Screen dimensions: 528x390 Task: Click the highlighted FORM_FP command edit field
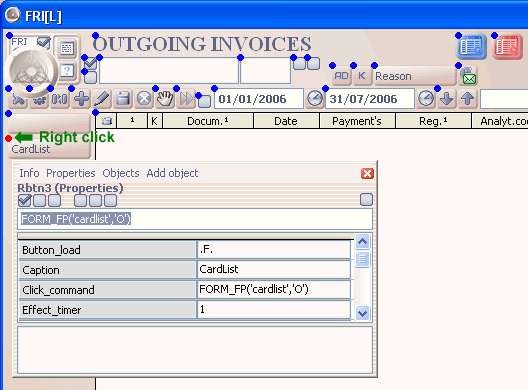pos(195,219)
